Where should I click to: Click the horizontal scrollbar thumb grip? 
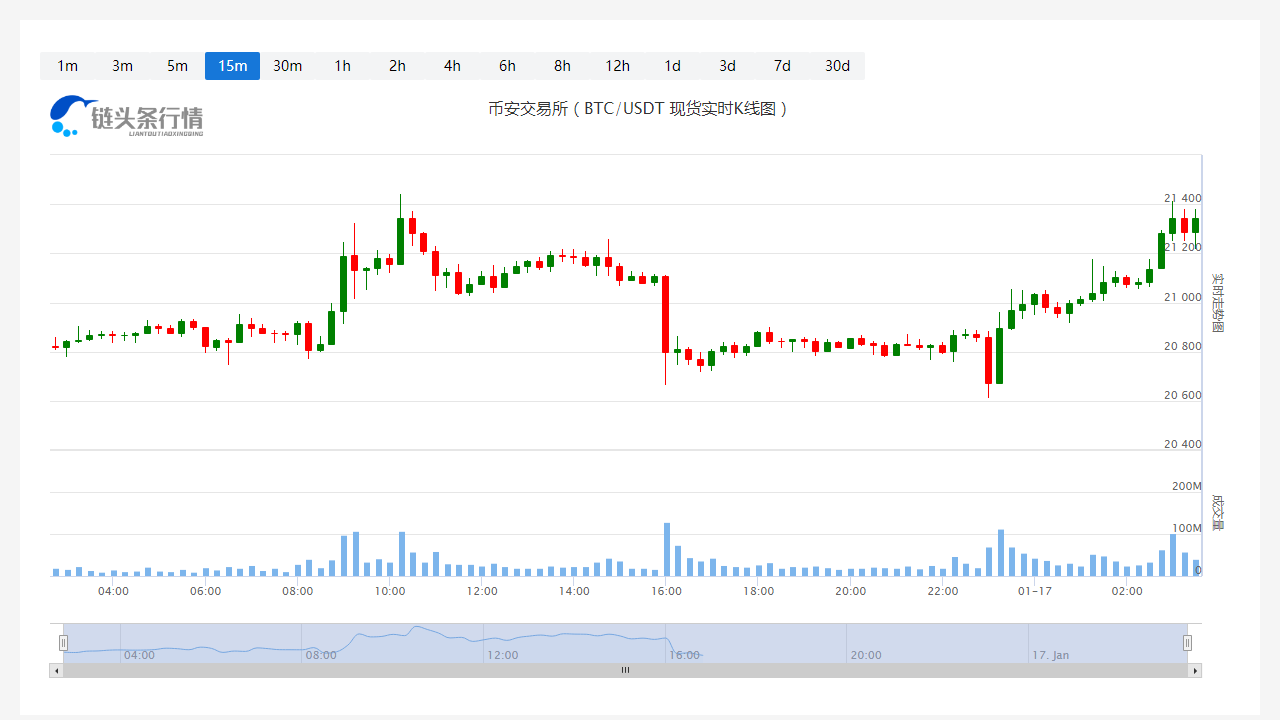(625, 670)
